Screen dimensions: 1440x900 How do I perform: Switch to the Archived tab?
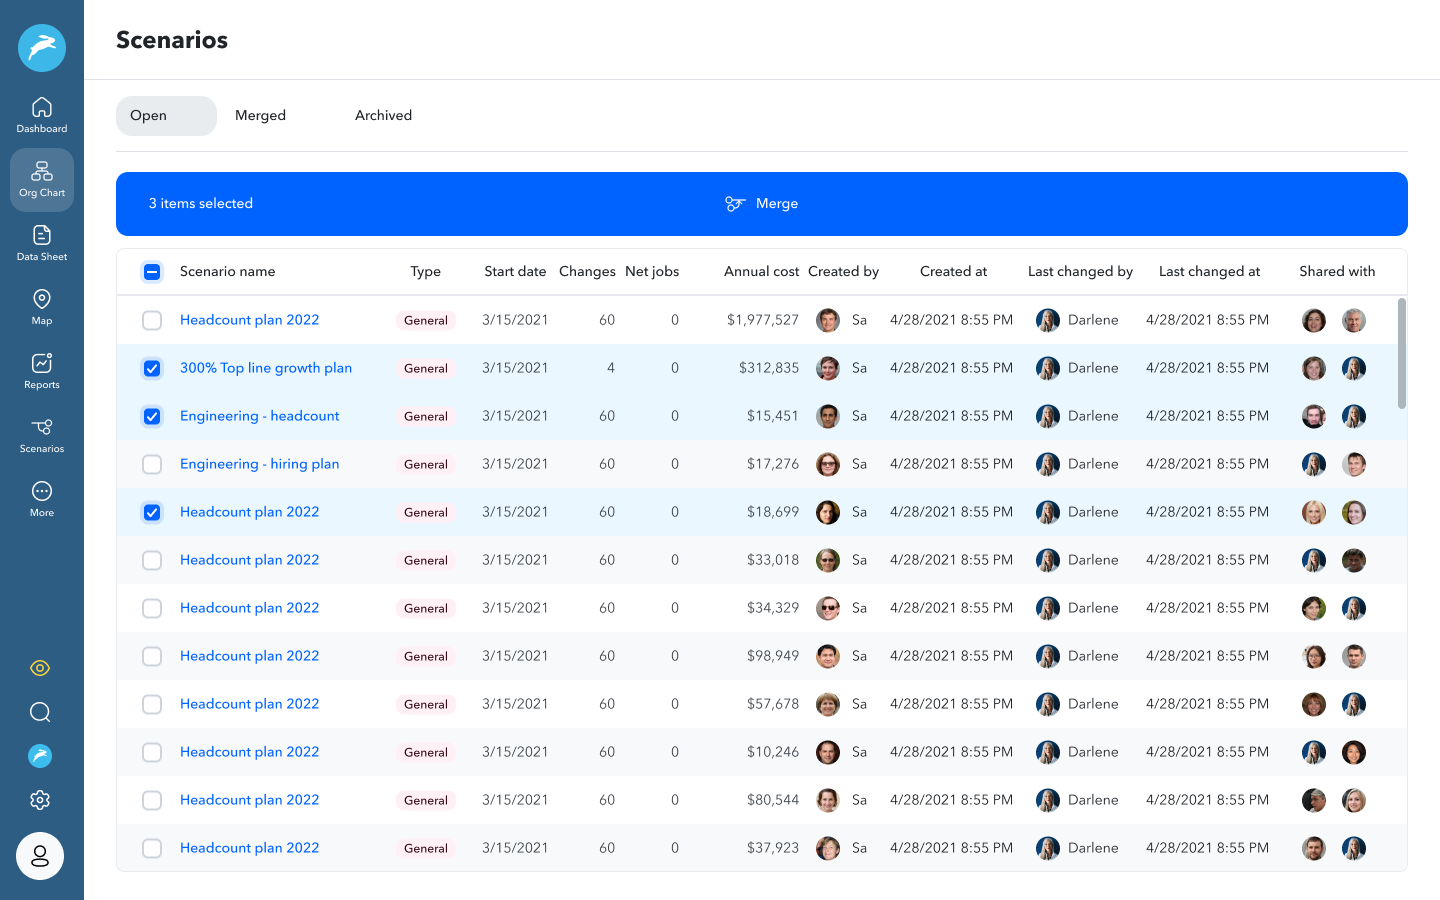[x=383, y=116]
